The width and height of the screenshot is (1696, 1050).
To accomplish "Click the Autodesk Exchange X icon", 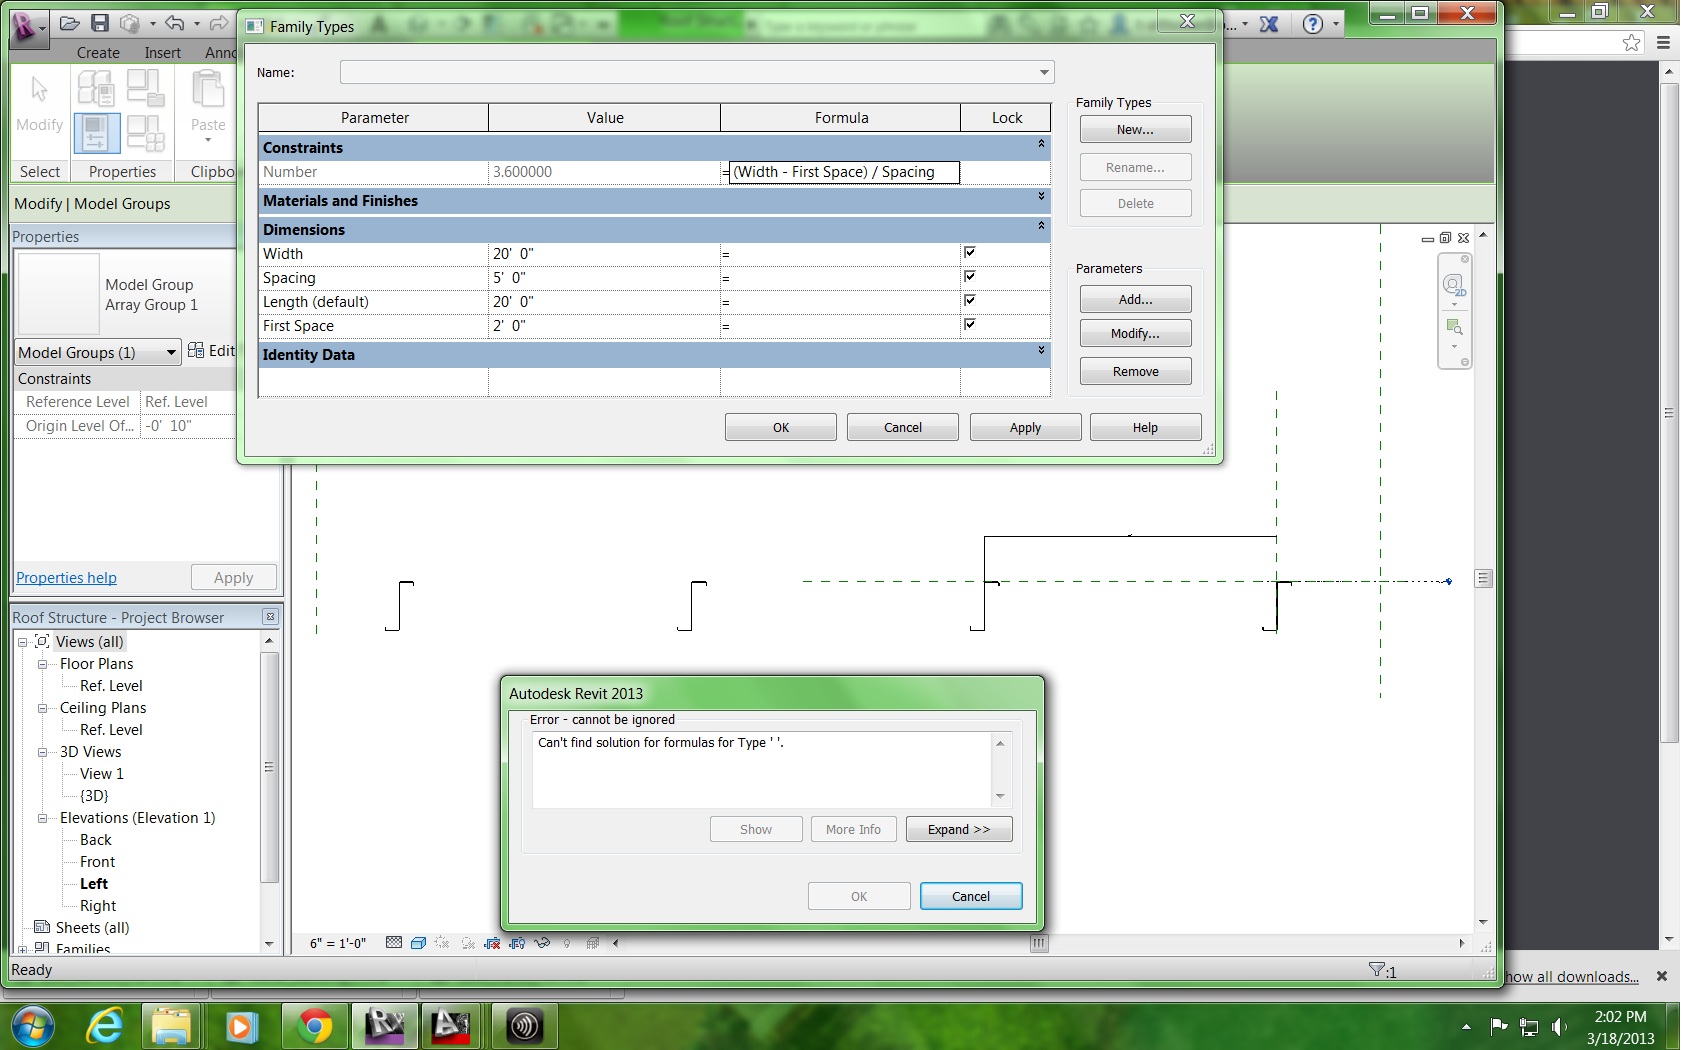I will (1269, 24).
